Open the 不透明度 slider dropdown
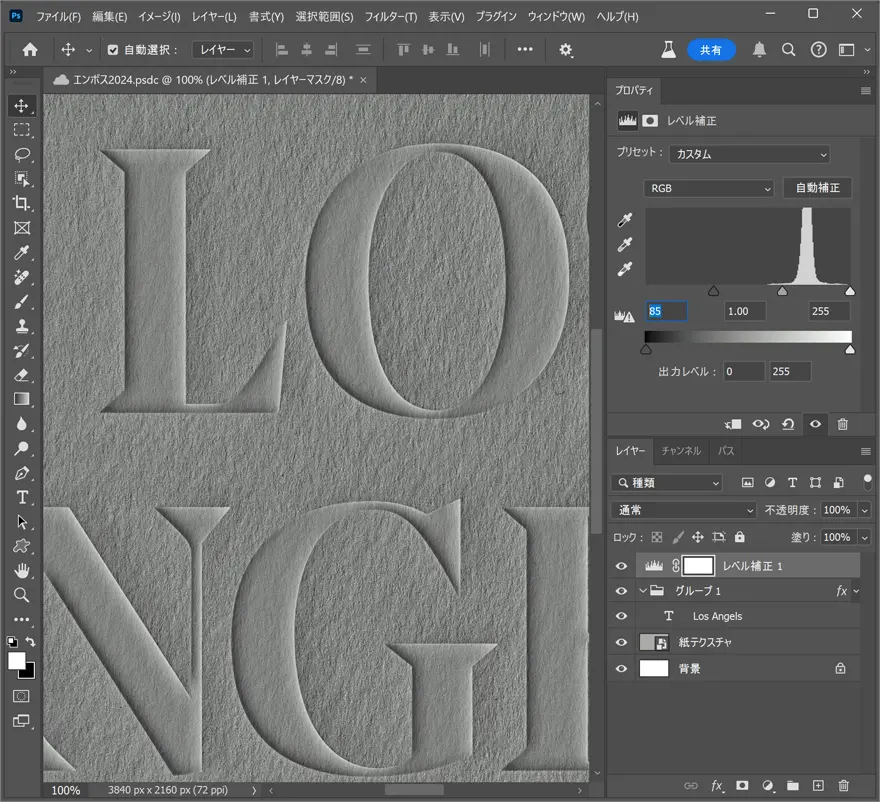 [x=864, y=510]
